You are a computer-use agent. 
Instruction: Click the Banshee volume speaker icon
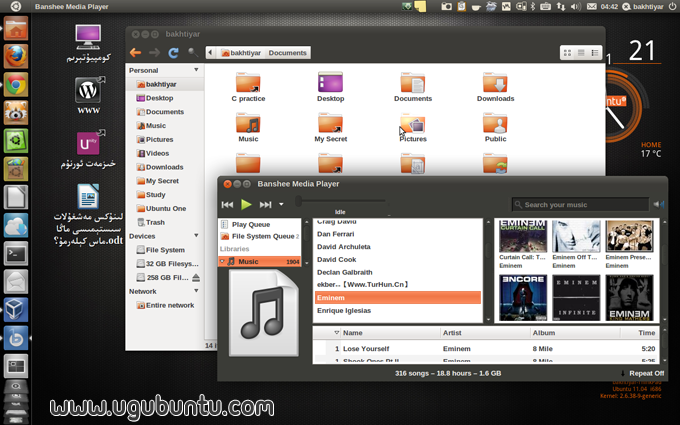tap(658, 204)
